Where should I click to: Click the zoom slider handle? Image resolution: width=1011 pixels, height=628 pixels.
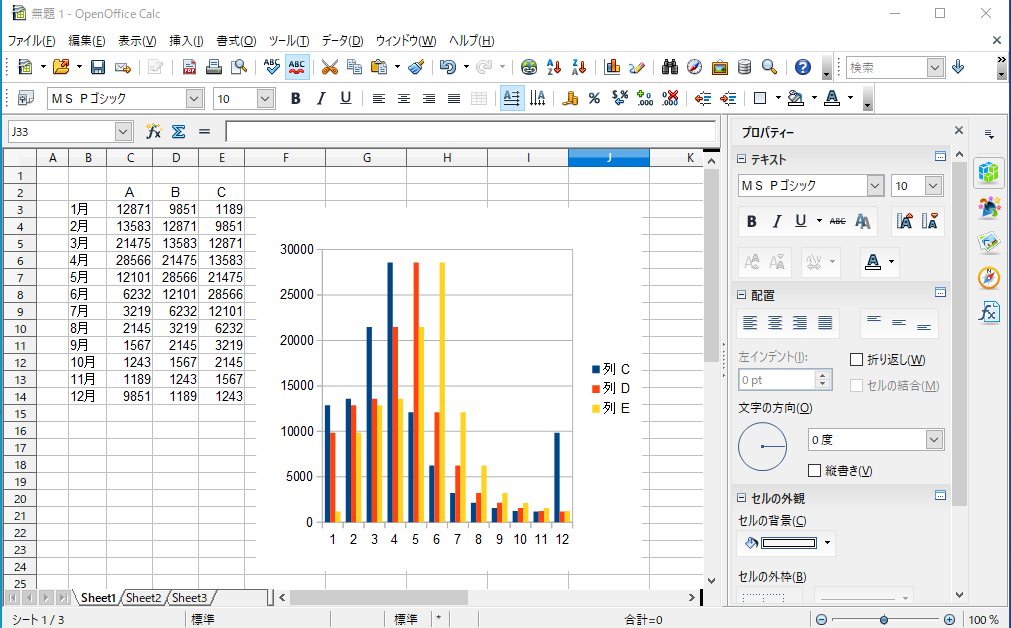point(884,620)
